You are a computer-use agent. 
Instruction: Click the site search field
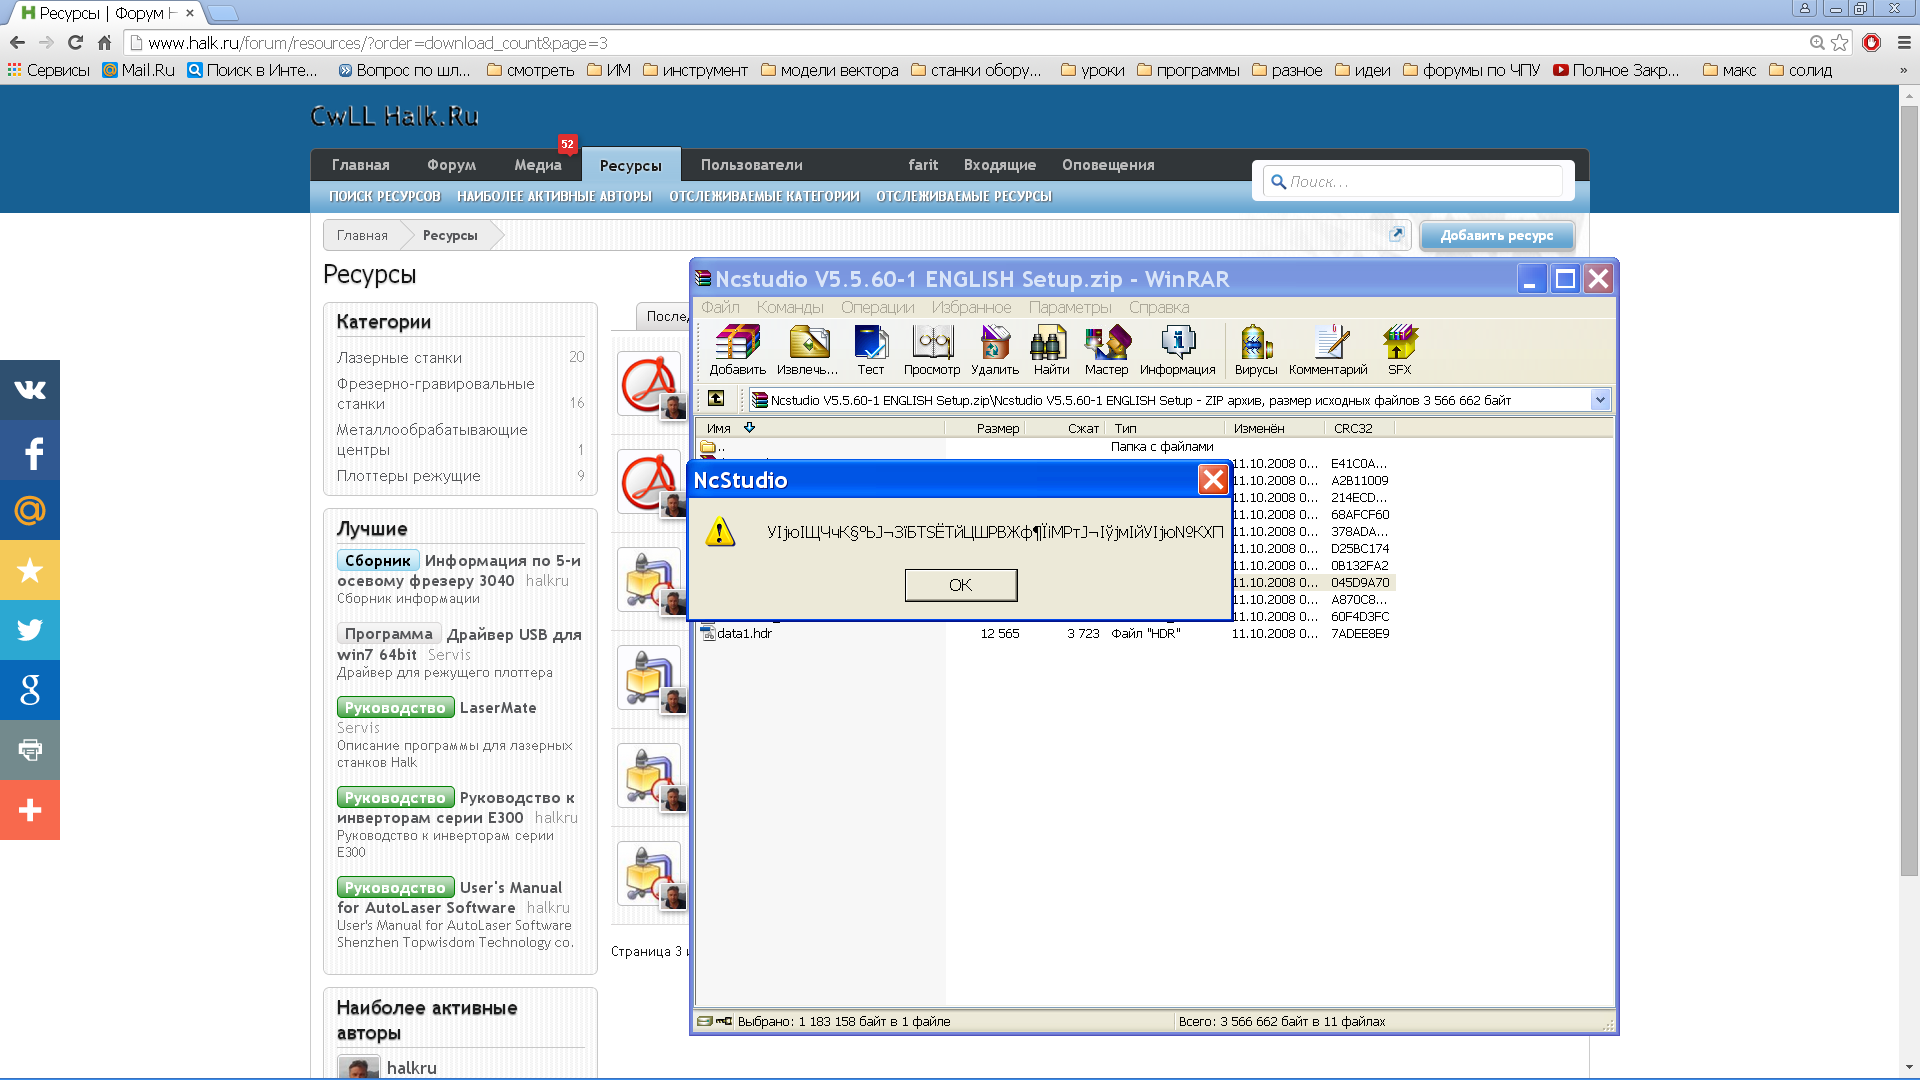click(x=1413, y=182)
